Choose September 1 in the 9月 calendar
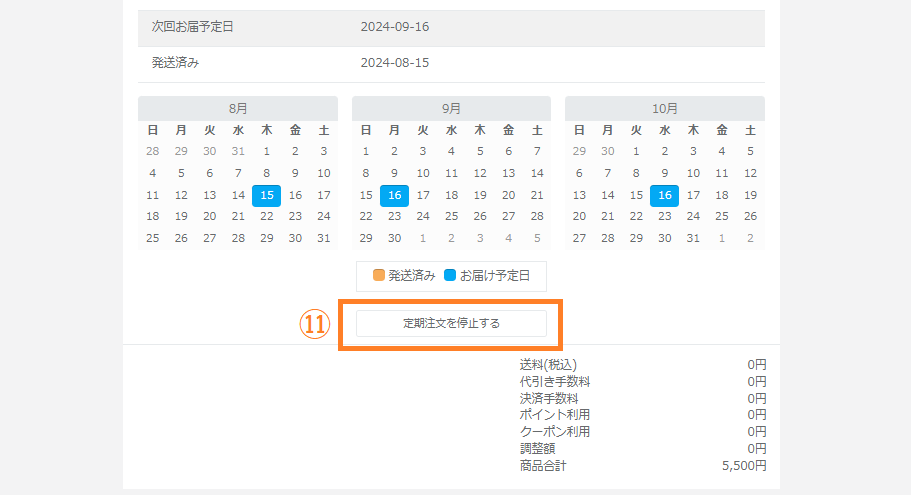The width and height of the screenshot is (911, 495). 366,152
